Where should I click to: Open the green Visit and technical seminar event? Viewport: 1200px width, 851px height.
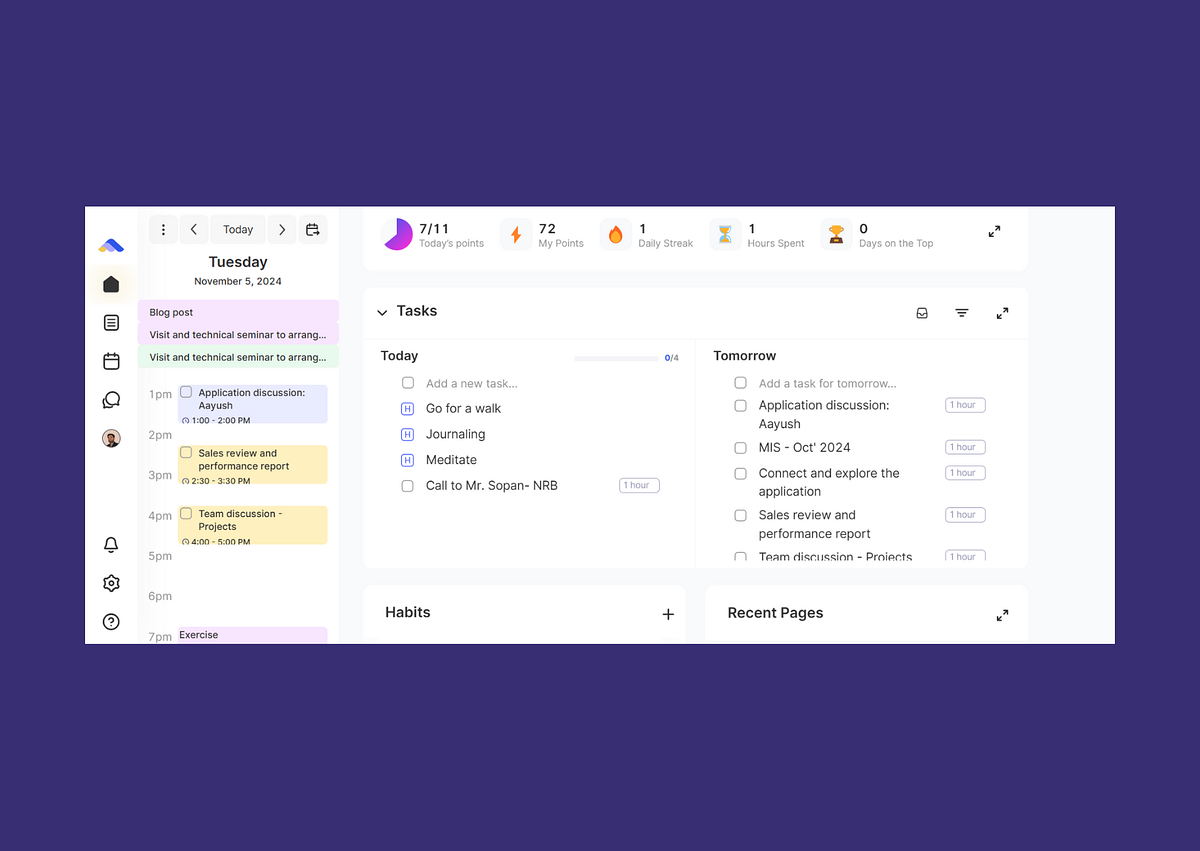[238, 357]
